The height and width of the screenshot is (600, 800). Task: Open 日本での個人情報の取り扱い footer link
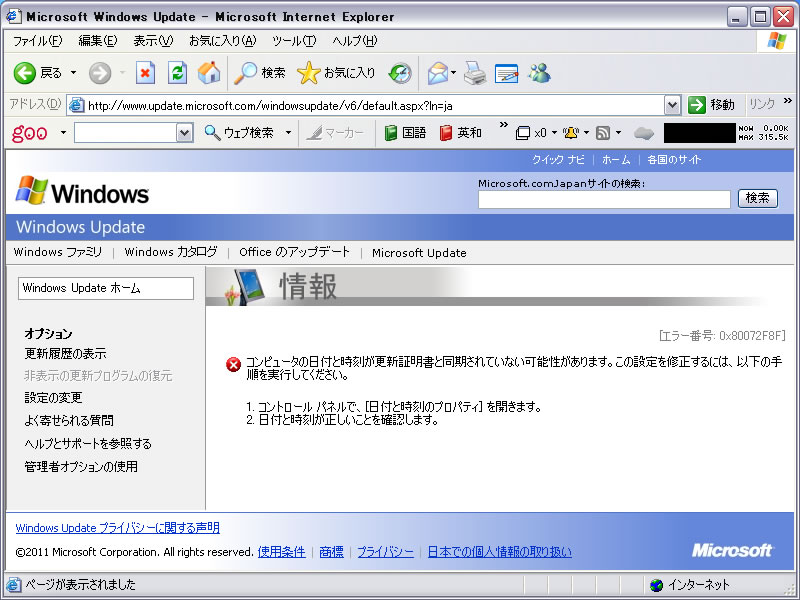coord(499,552)
